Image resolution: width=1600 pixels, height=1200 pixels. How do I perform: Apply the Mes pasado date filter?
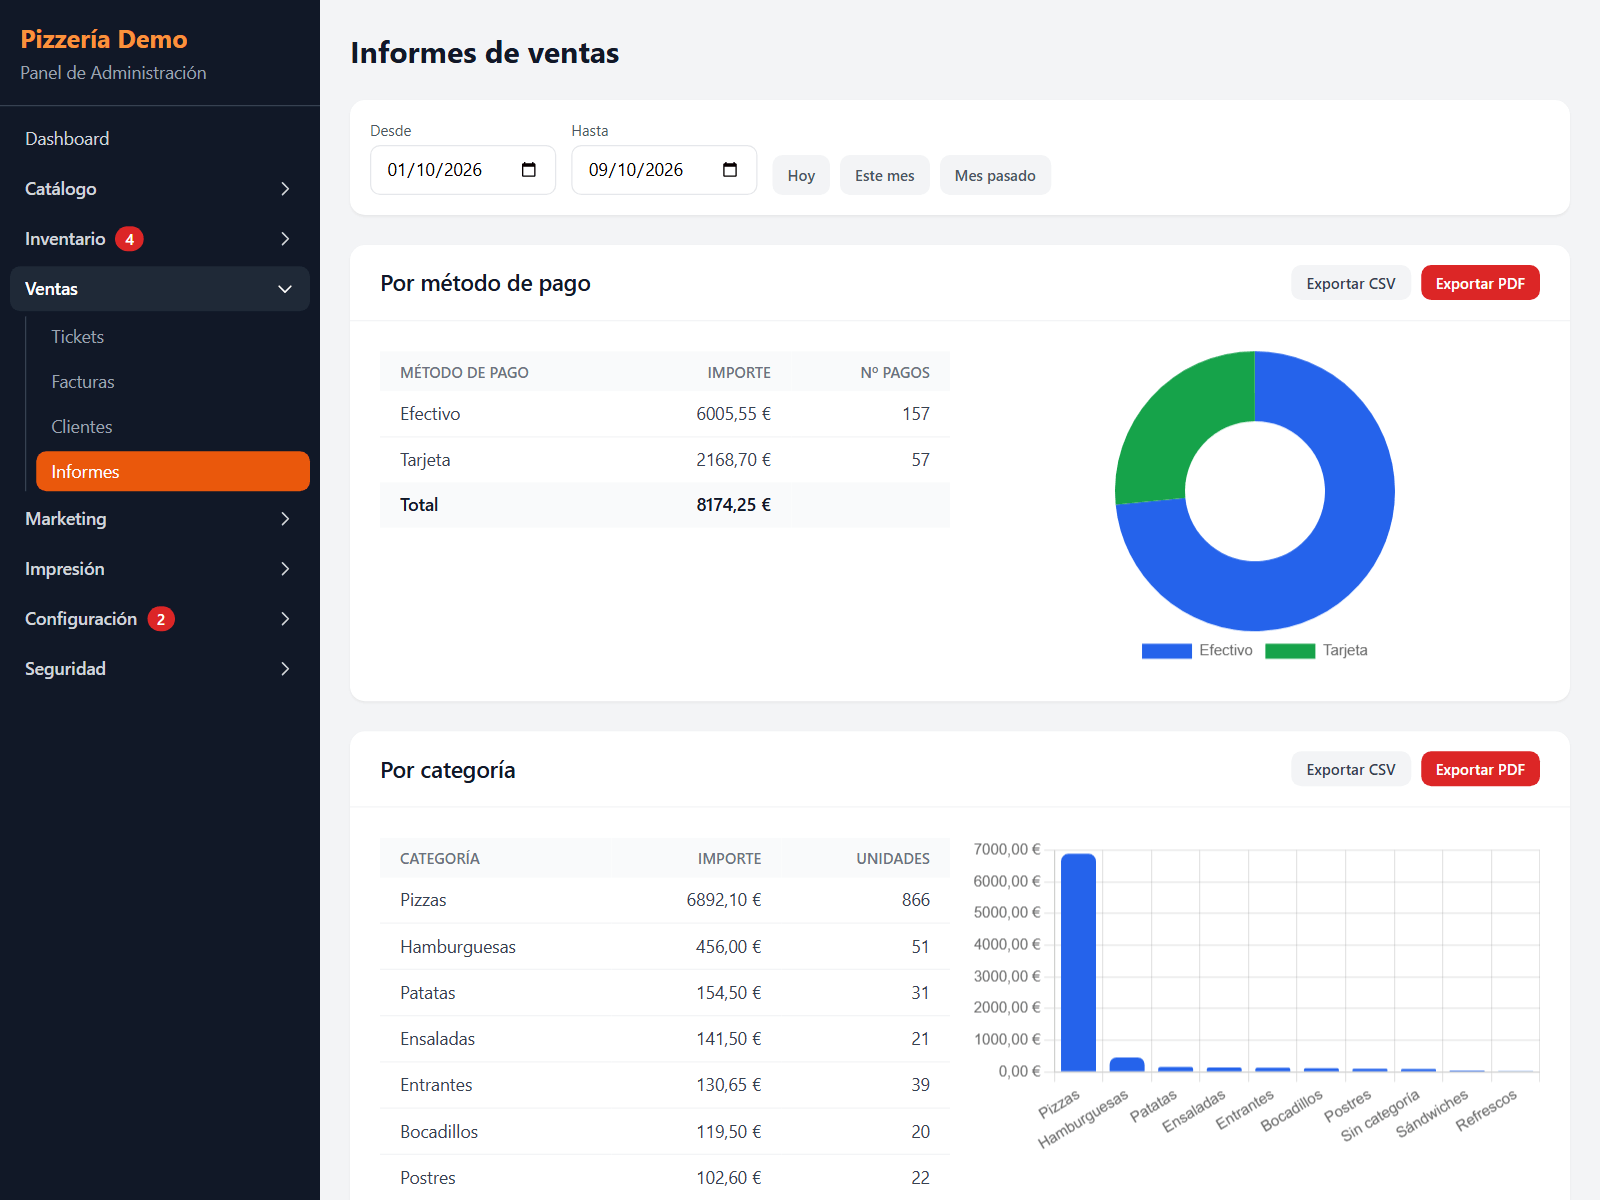pos(995,176)
